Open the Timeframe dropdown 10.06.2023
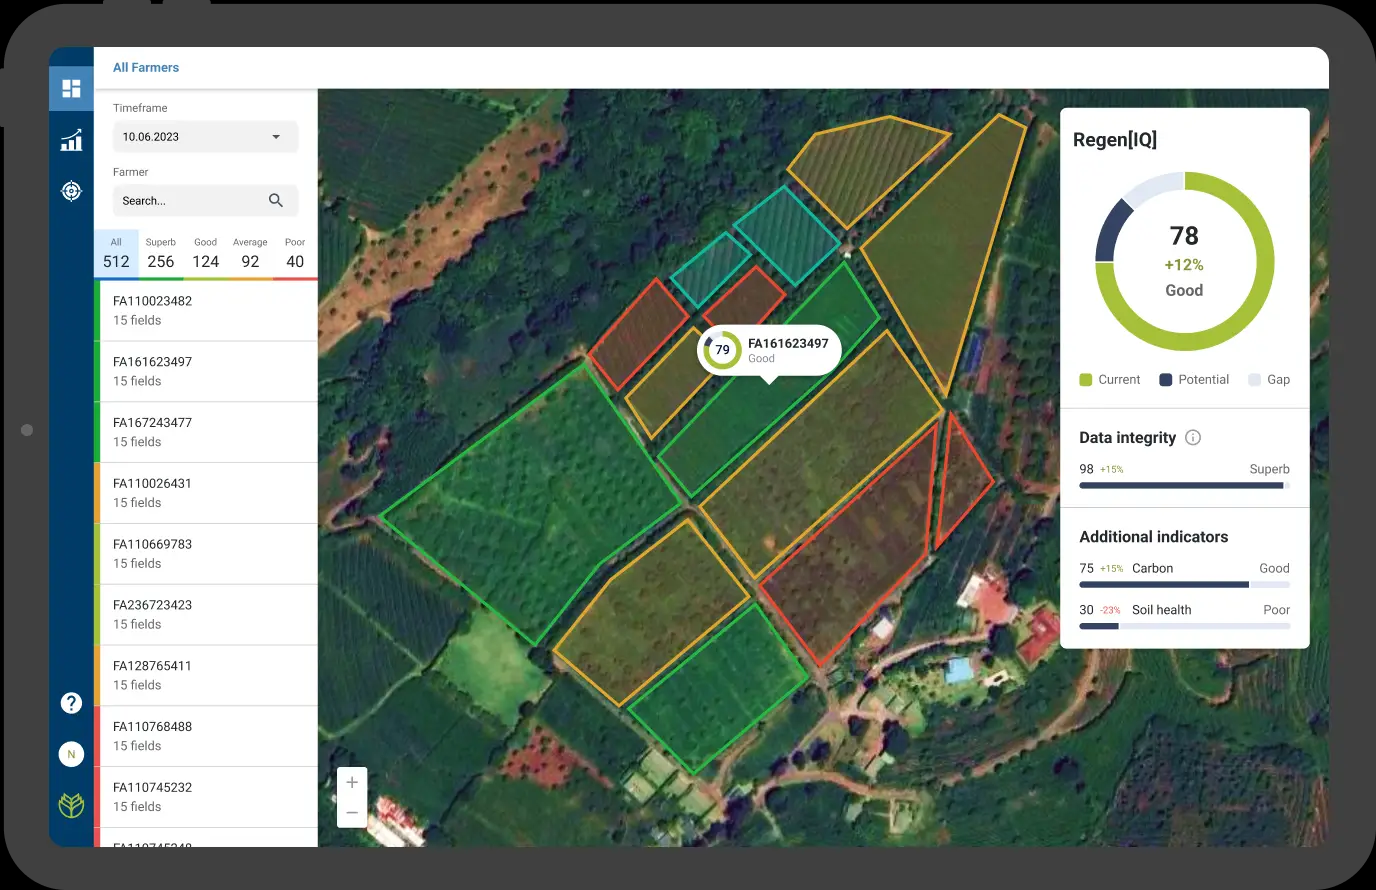The width and height of the screenshot is (1376, 890). point(205,137)
